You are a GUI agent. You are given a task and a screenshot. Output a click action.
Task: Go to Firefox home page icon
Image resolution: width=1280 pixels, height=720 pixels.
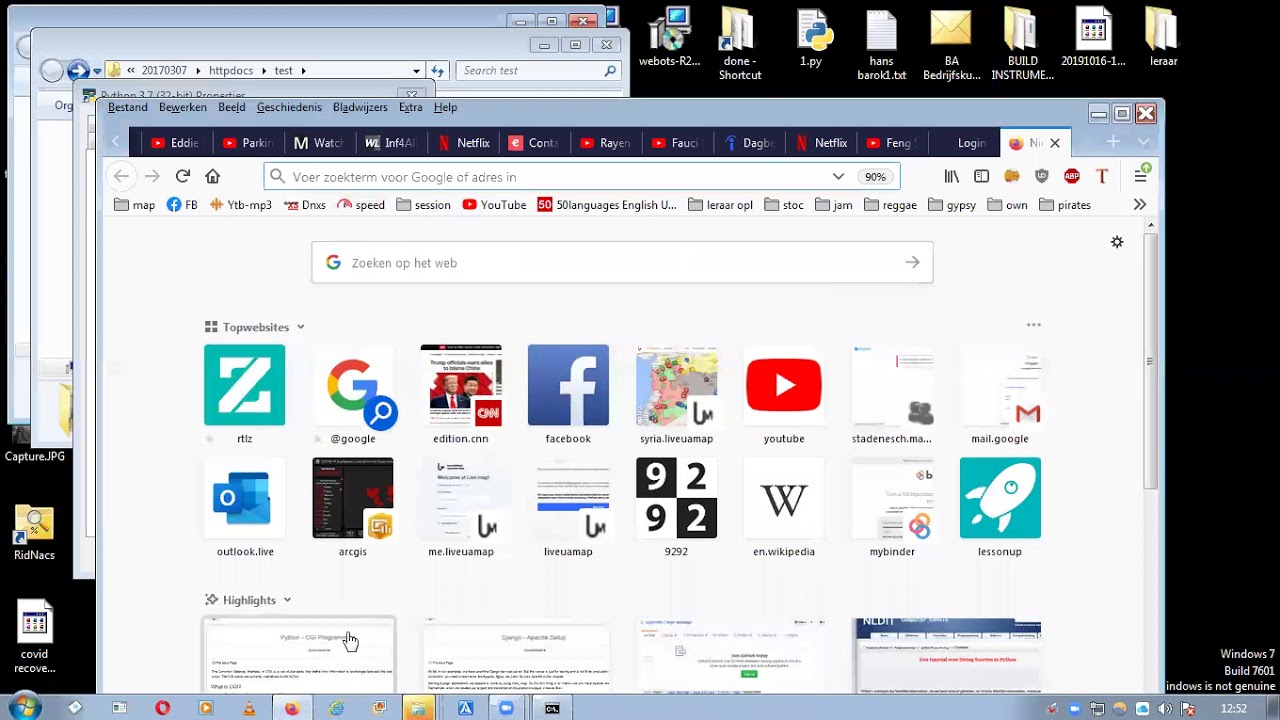click(212, 176)
